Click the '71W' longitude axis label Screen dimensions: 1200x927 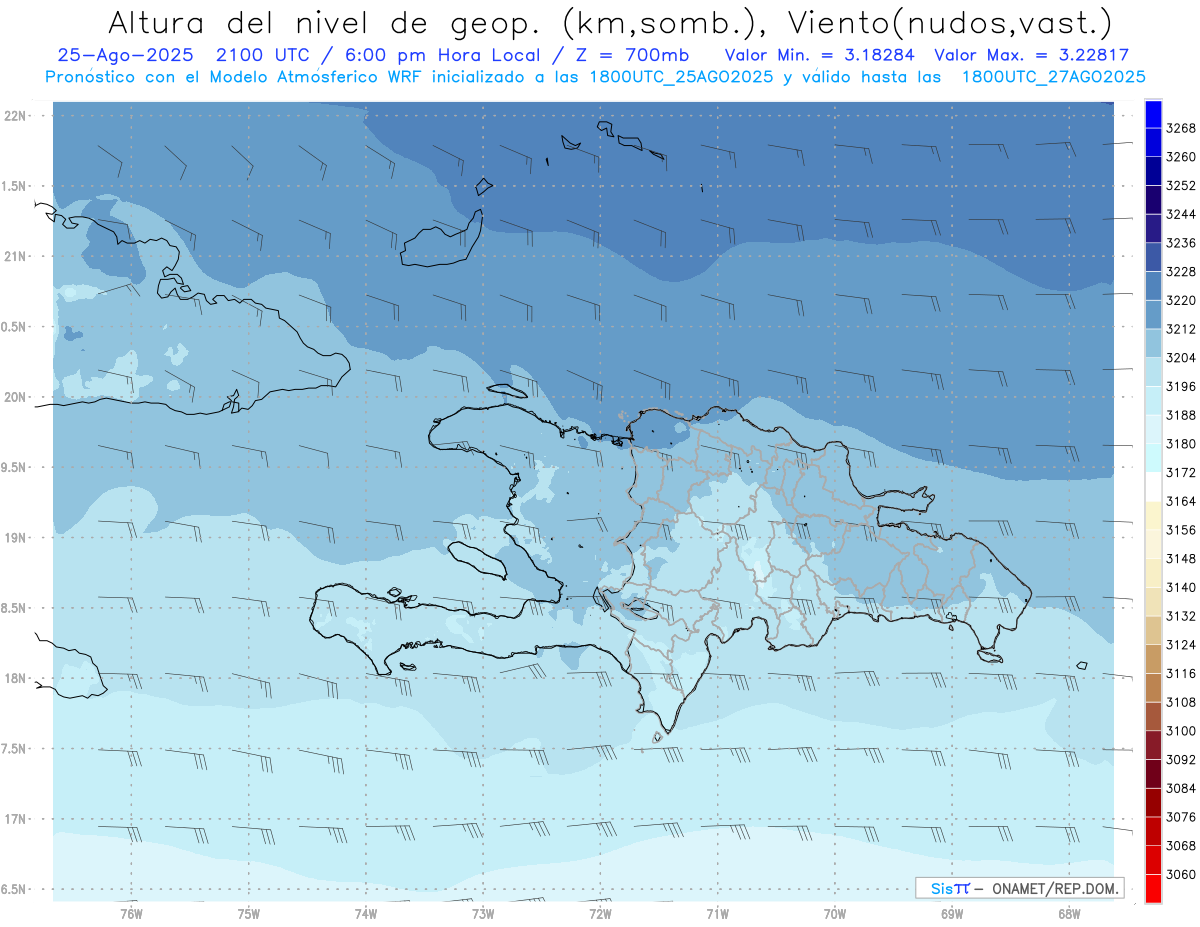(717, 913)
